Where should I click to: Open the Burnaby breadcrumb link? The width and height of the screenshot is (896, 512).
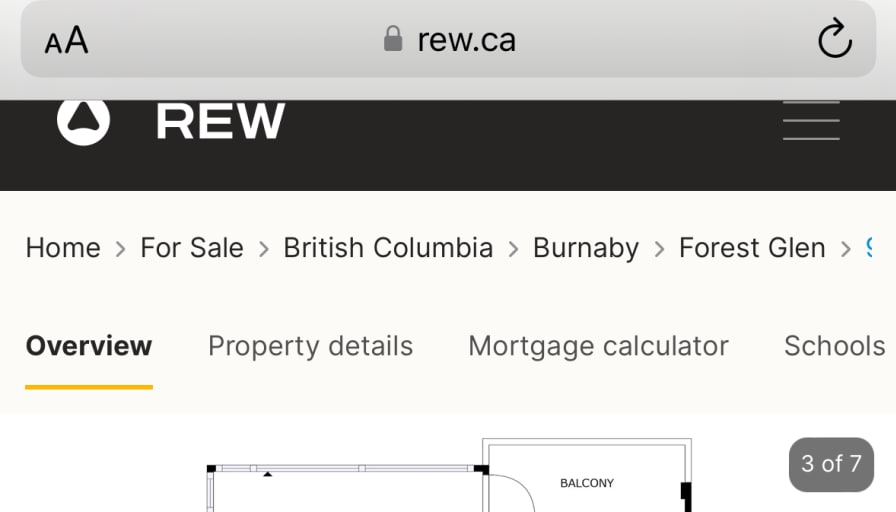point(586,249)
